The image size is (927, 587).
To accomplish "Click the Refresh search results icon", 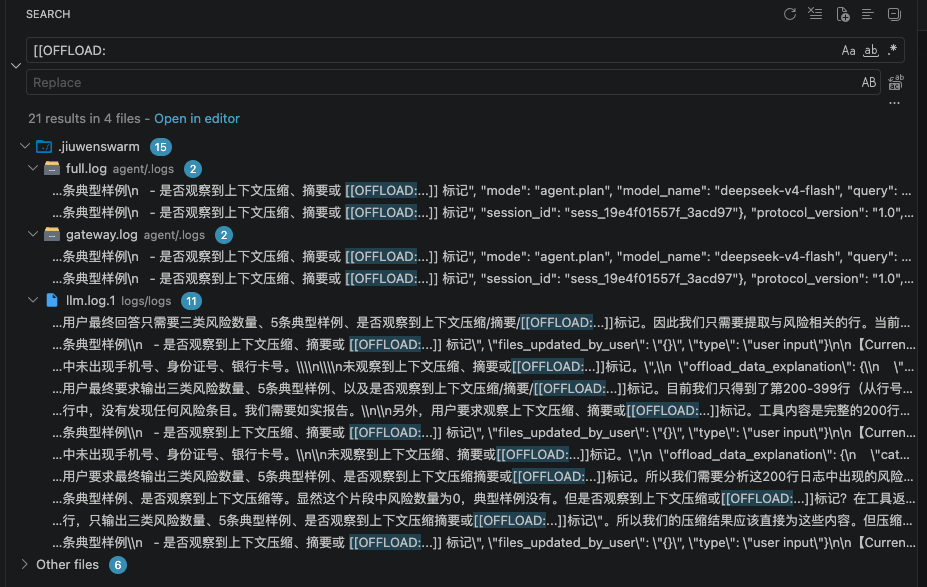I will [x=790, y=14].
